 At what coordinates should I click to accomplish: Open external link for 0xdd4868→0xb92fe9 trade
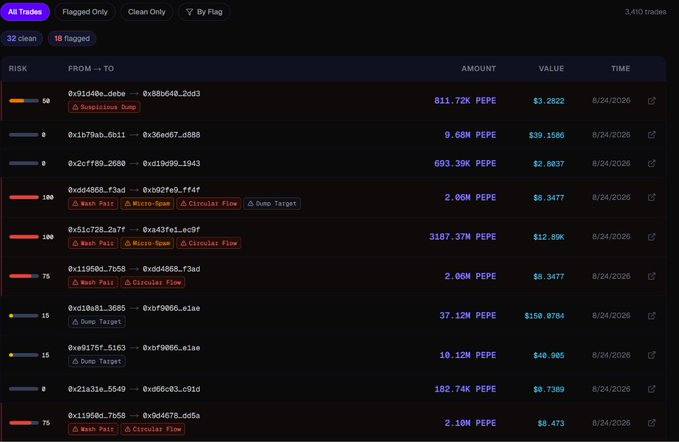pos(651,197)
